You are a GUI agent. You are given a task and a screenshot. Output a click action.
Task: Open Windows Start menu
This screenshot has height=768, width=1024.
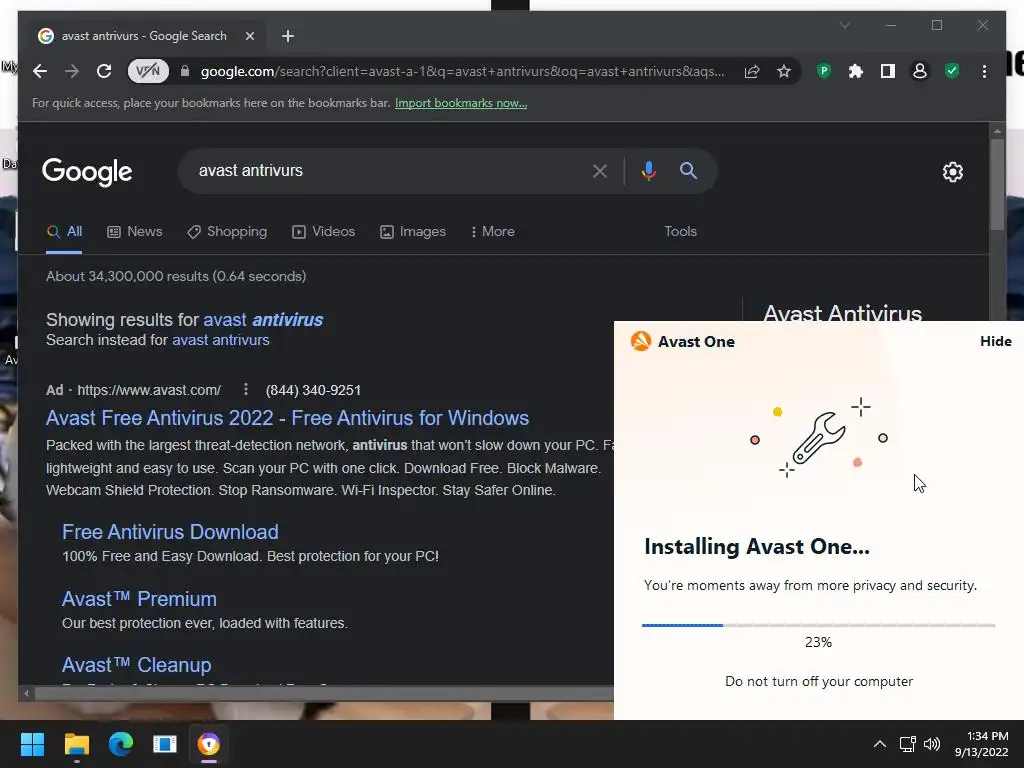pos(32,744)
